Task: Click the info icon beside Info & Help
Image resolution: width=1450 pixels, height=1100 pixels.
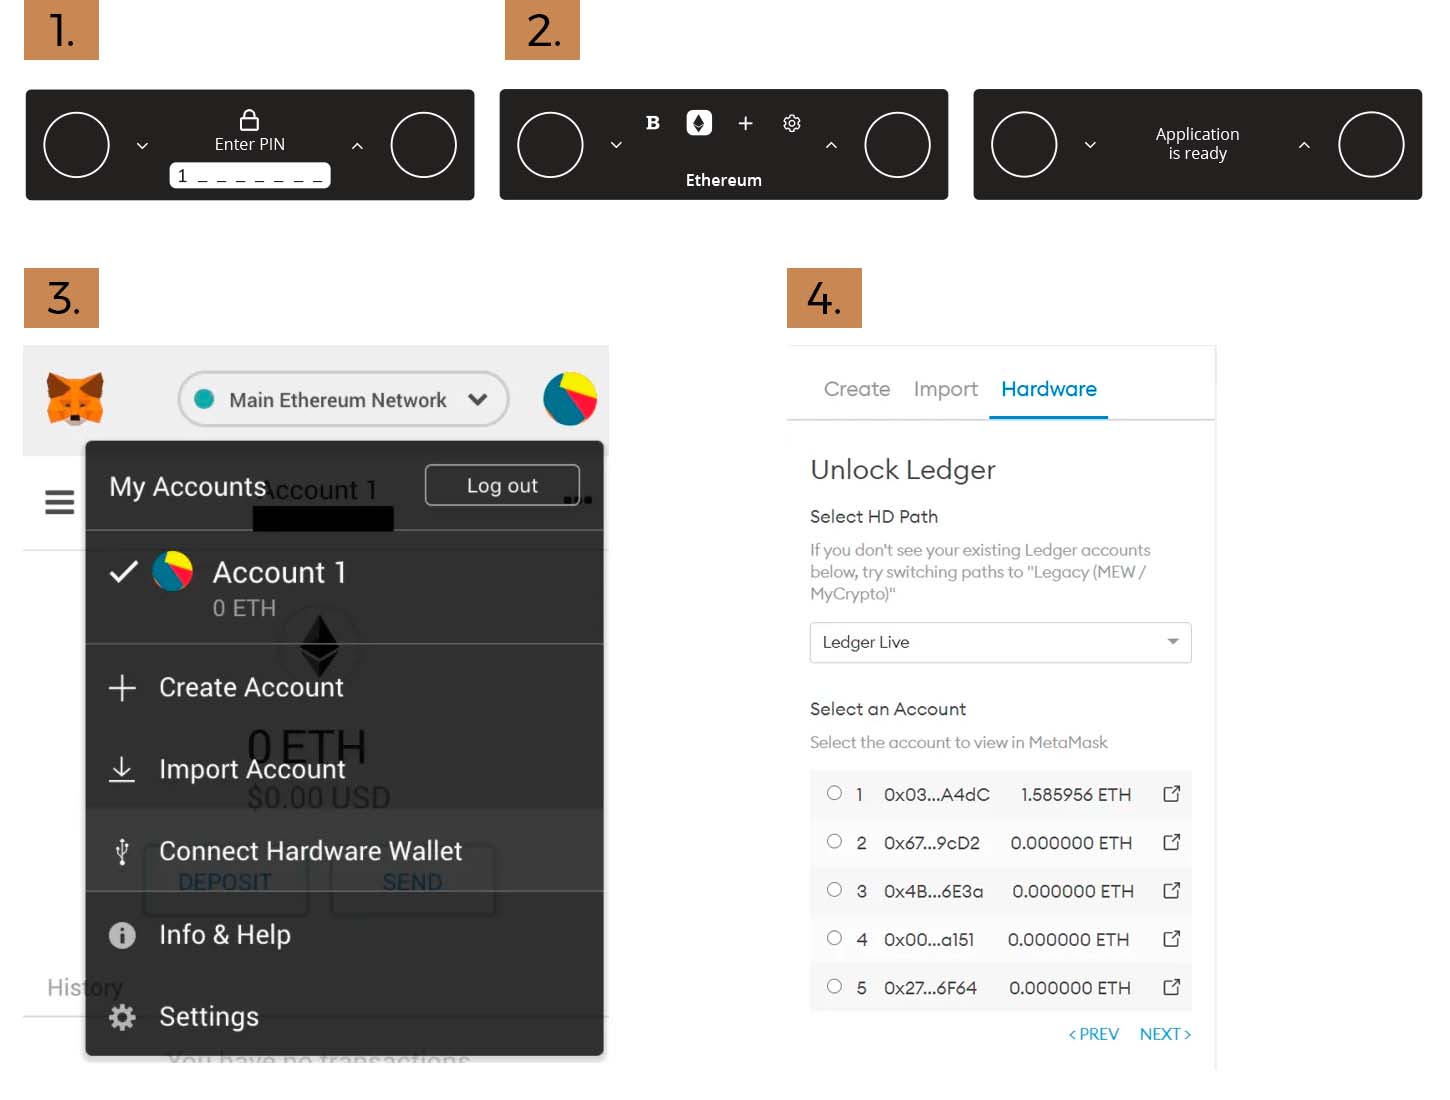Action: (122, 935)
